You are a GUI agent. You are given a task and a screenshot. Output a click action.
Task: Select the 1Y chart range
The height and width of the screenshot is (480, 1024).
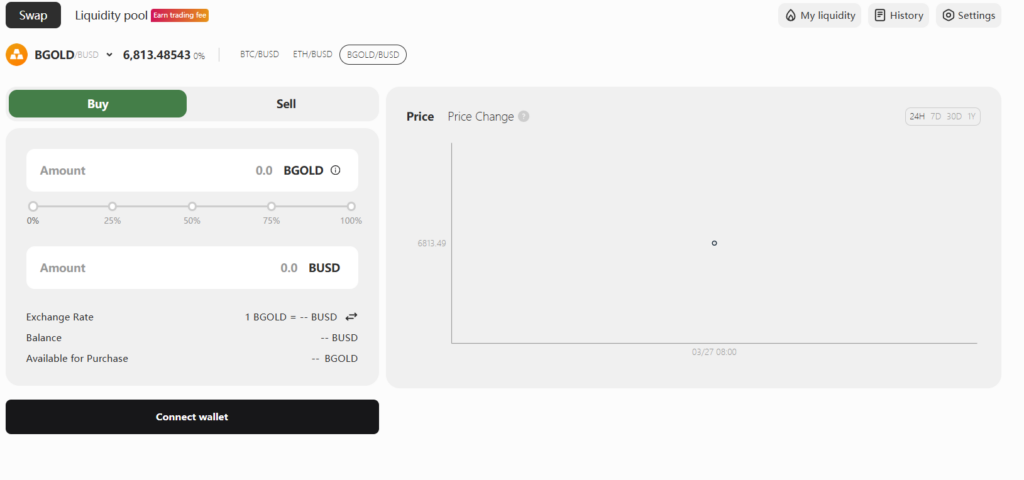(x=971, y=117)
